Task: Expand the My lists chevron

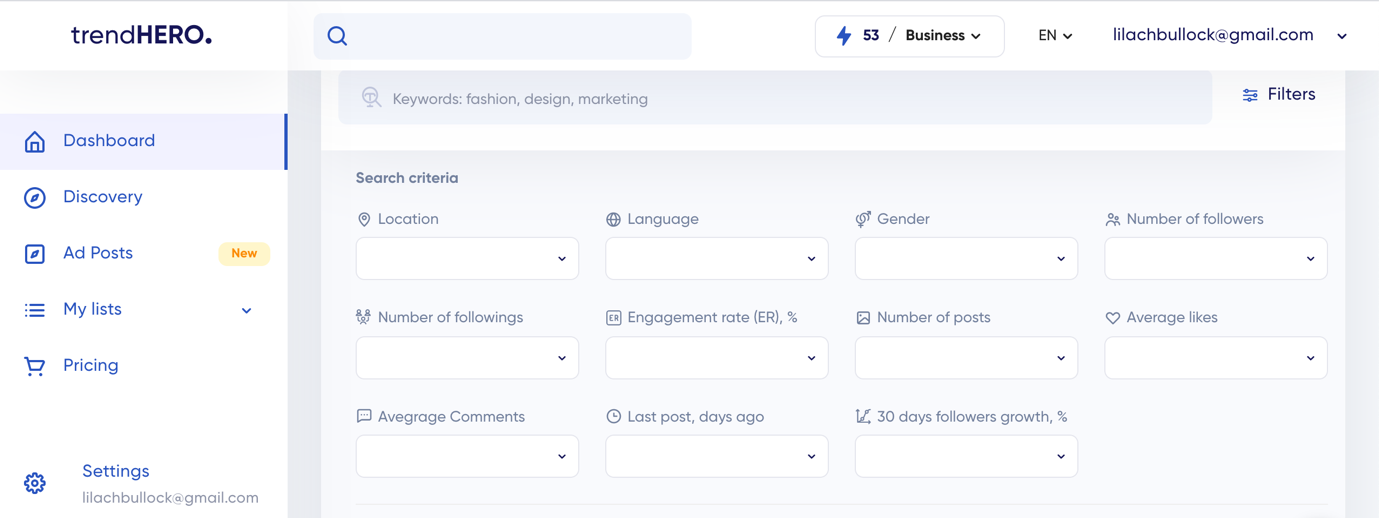Action: click(x=246, y=310)
